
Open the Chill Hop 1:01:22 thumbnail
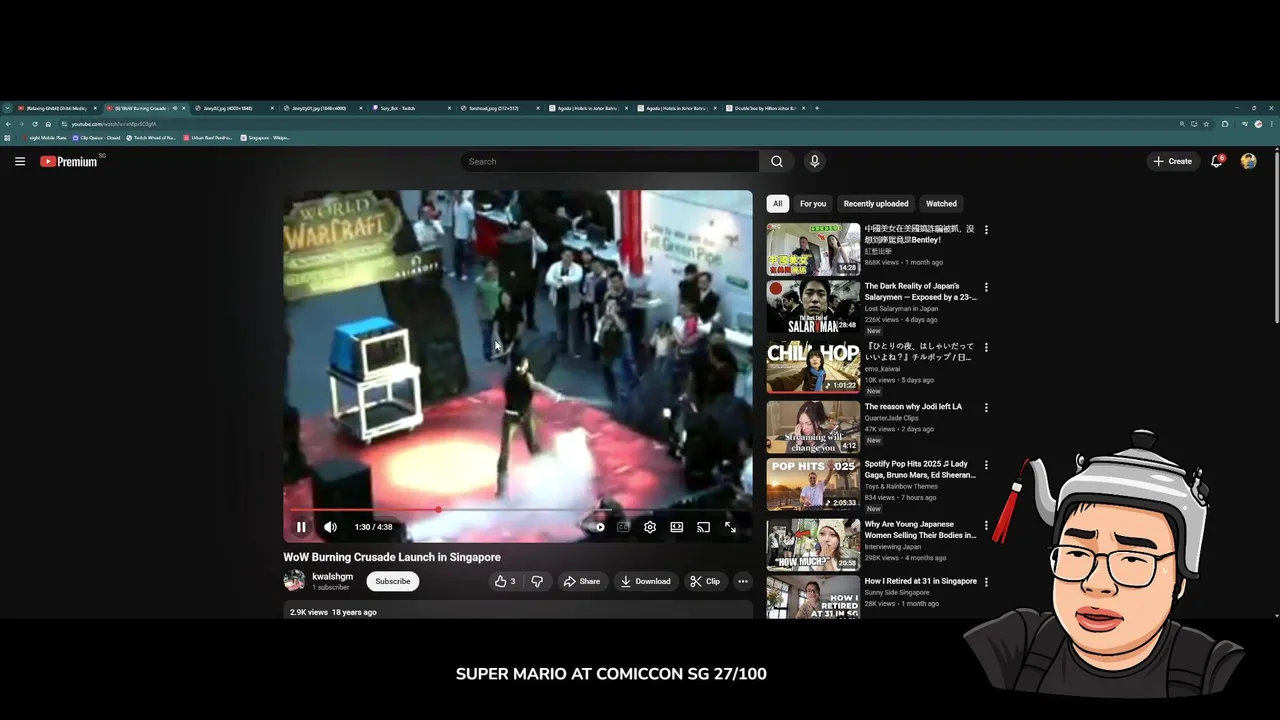(x=813, y=367)
